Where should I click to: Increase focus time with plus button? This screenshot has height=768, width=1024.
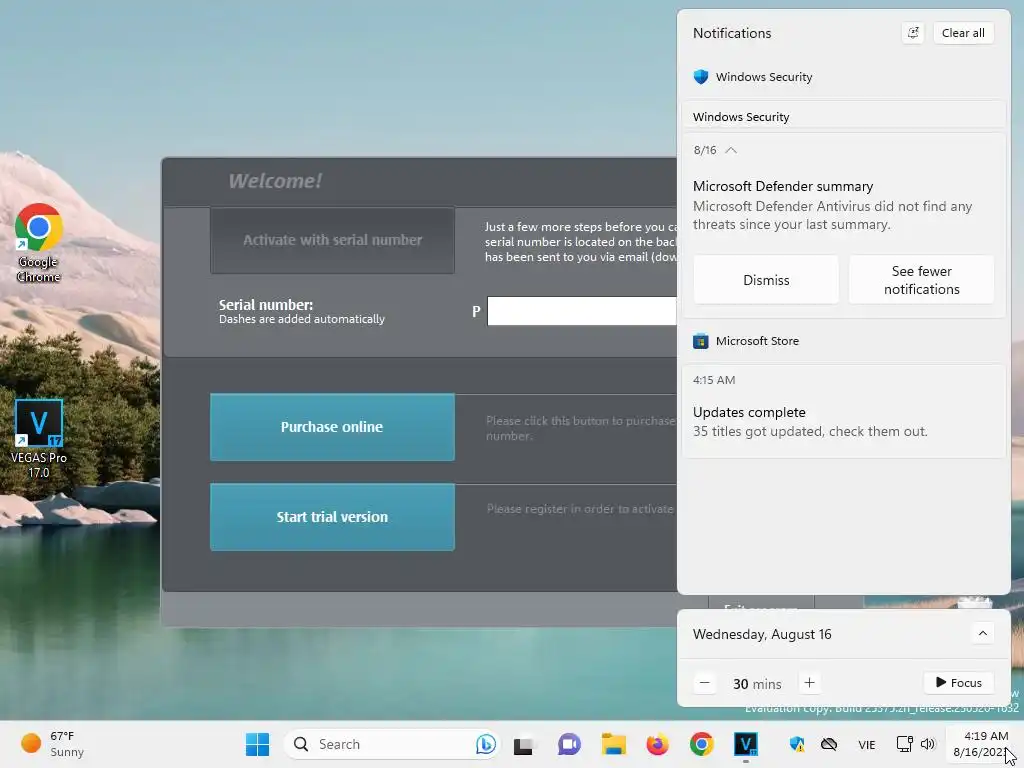coord(809,683)
